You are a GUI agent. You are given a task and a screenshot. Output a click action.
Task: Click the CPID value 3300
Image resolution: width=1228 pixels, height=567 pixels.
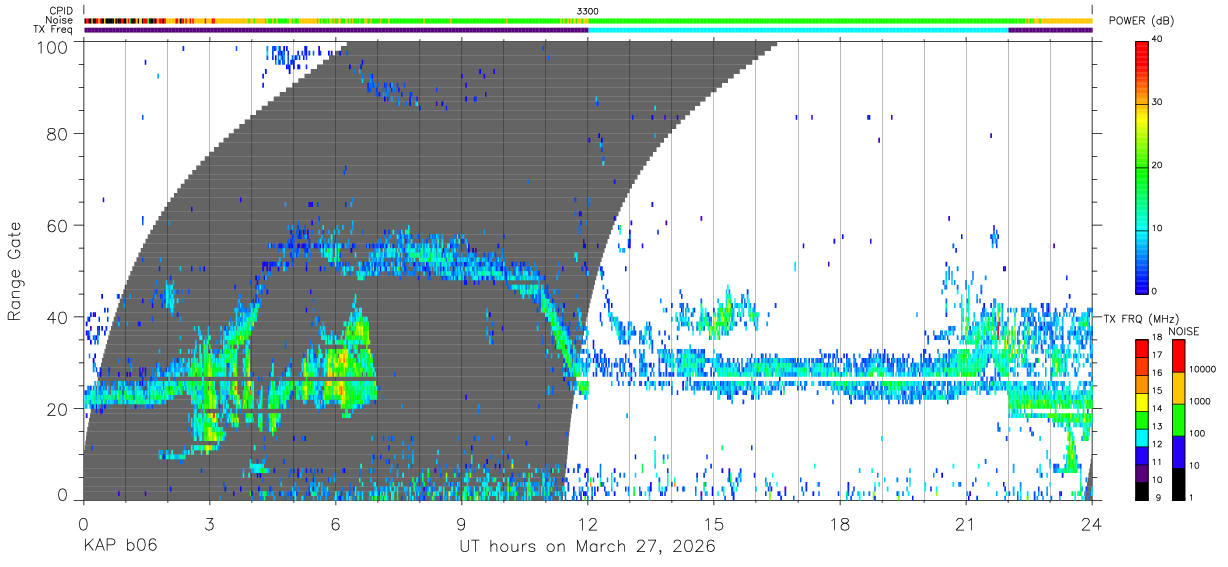pyautogui.click(x=588, y=11)
